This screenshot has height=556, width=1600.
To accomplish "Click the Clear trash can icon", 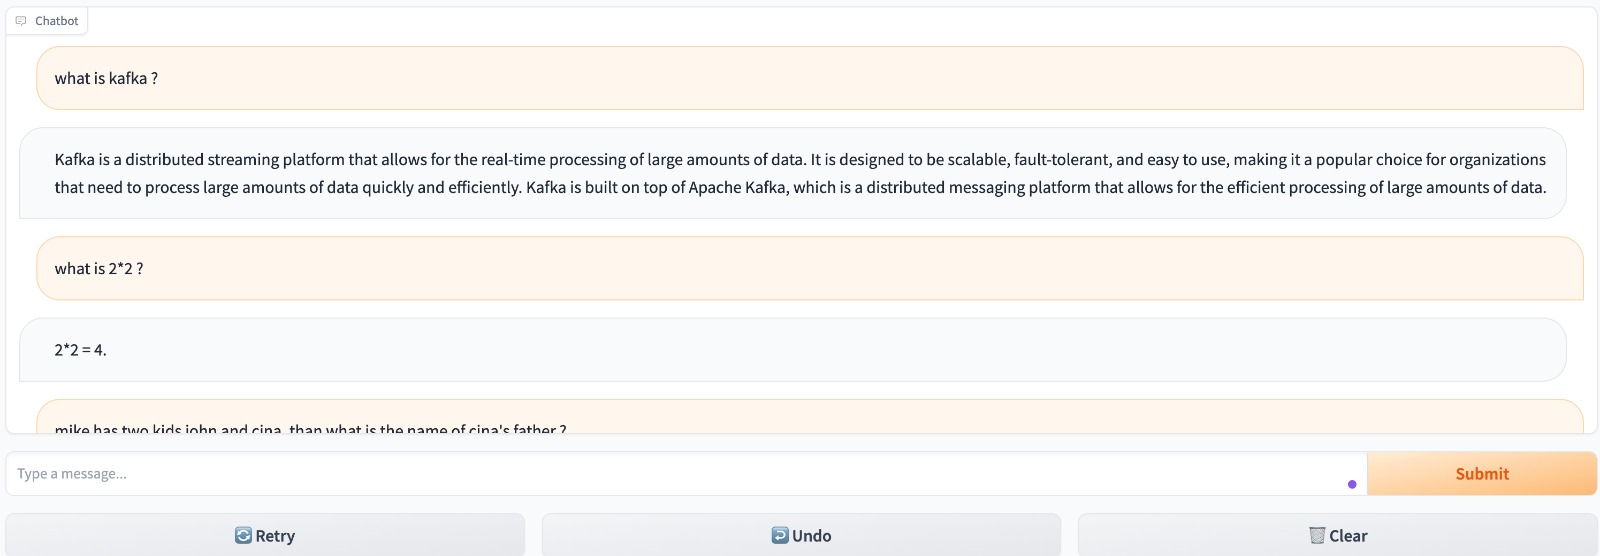I will [1317, 536].
